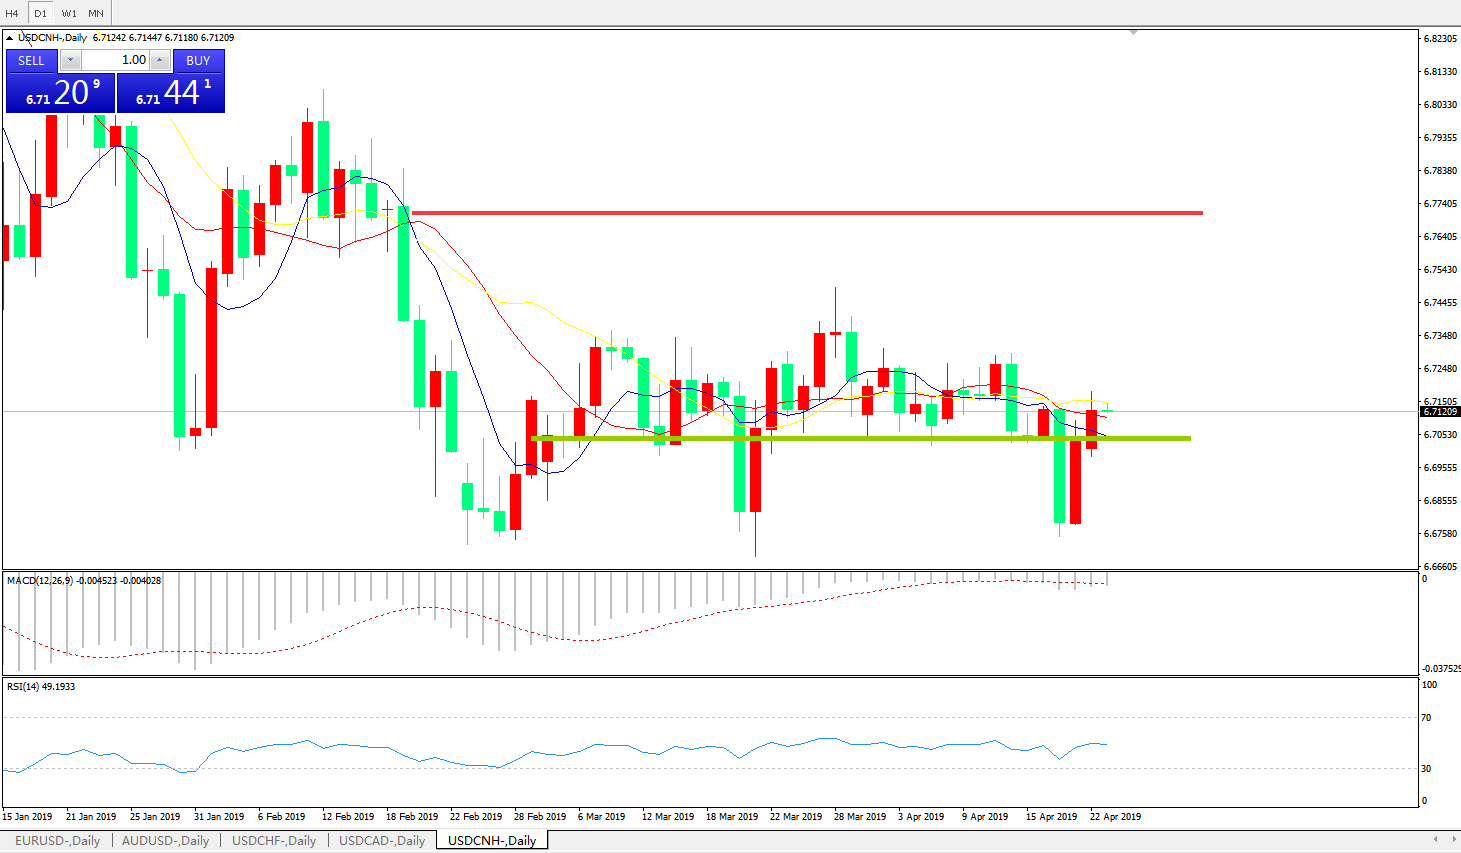Click the volume increase arrow
Viewport: 1461px width, 853px height.
159,60
